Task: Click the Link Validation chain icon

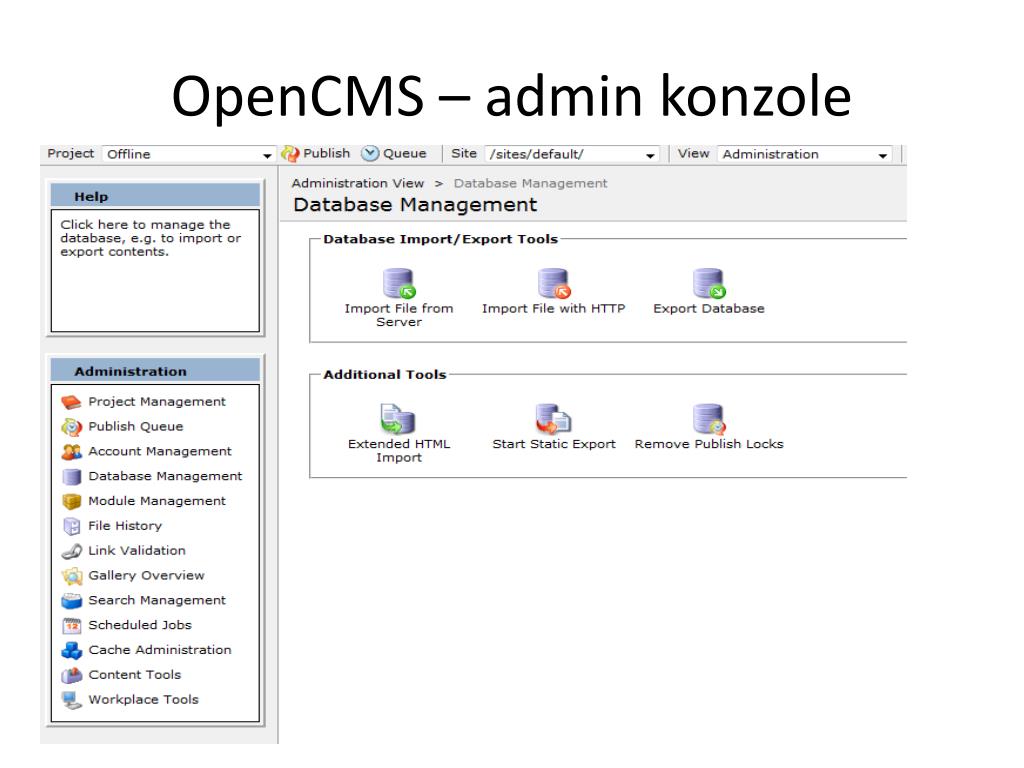Action: [x=71, y=551]
